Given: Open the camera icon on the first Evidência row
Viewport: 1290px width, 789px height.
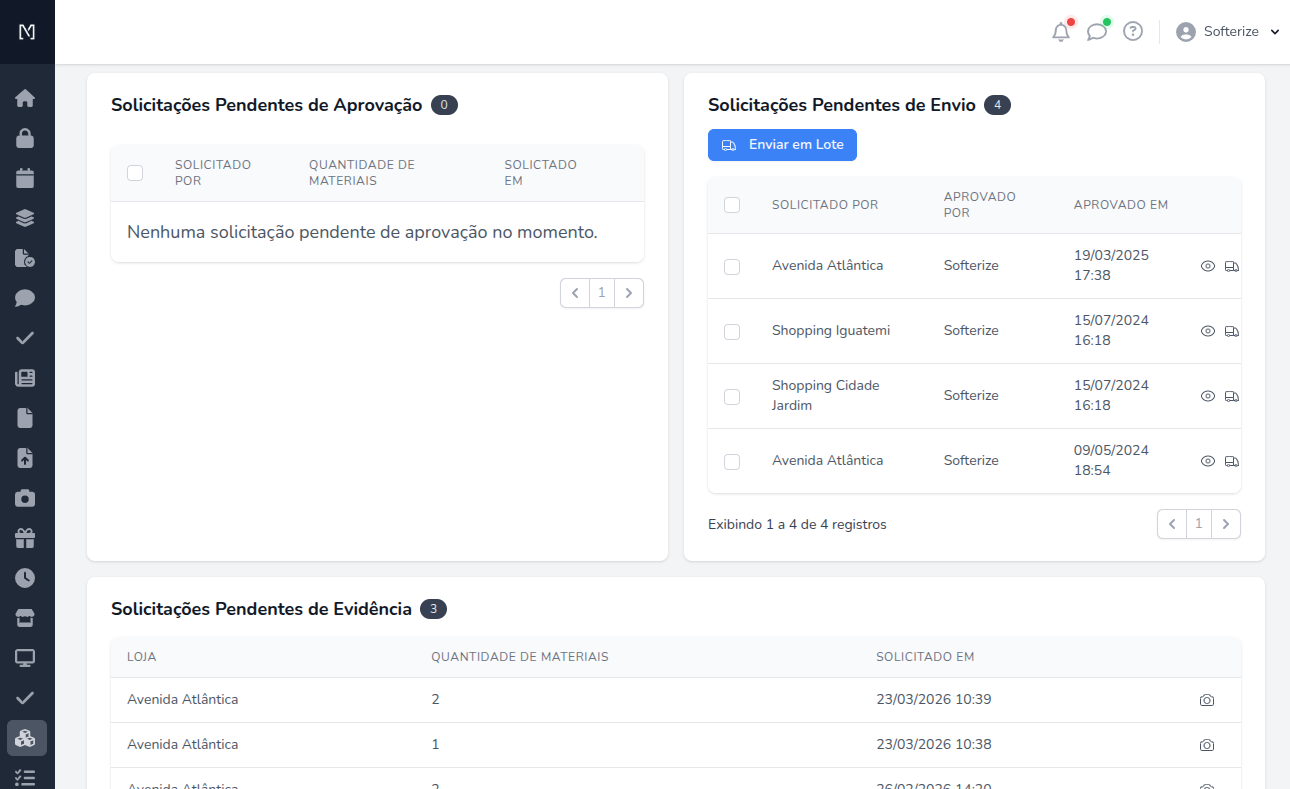Looking at the screenshot, I should click(1206, 700).
